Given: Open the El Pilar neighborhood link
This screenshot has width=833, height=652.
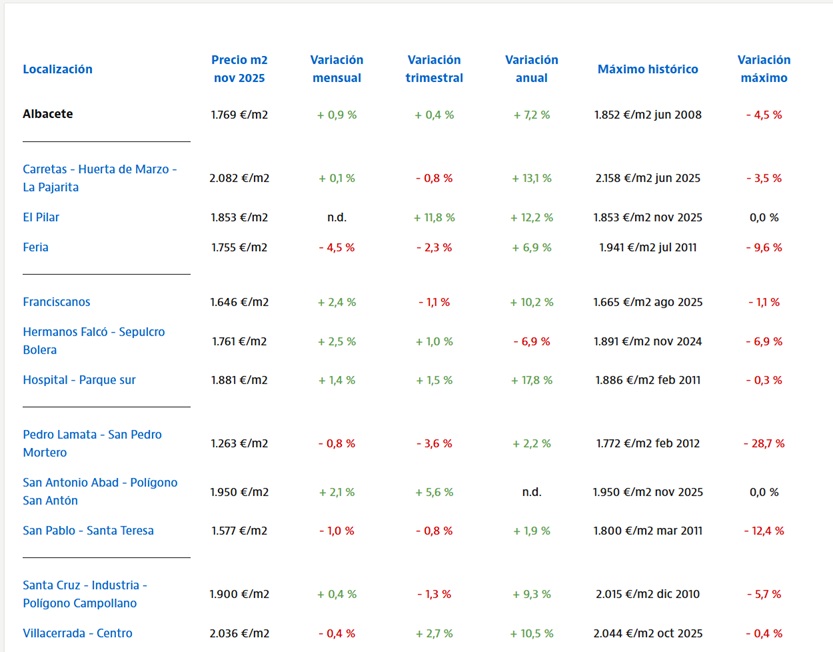Looking at the screenshot, I should pos(41,217).
